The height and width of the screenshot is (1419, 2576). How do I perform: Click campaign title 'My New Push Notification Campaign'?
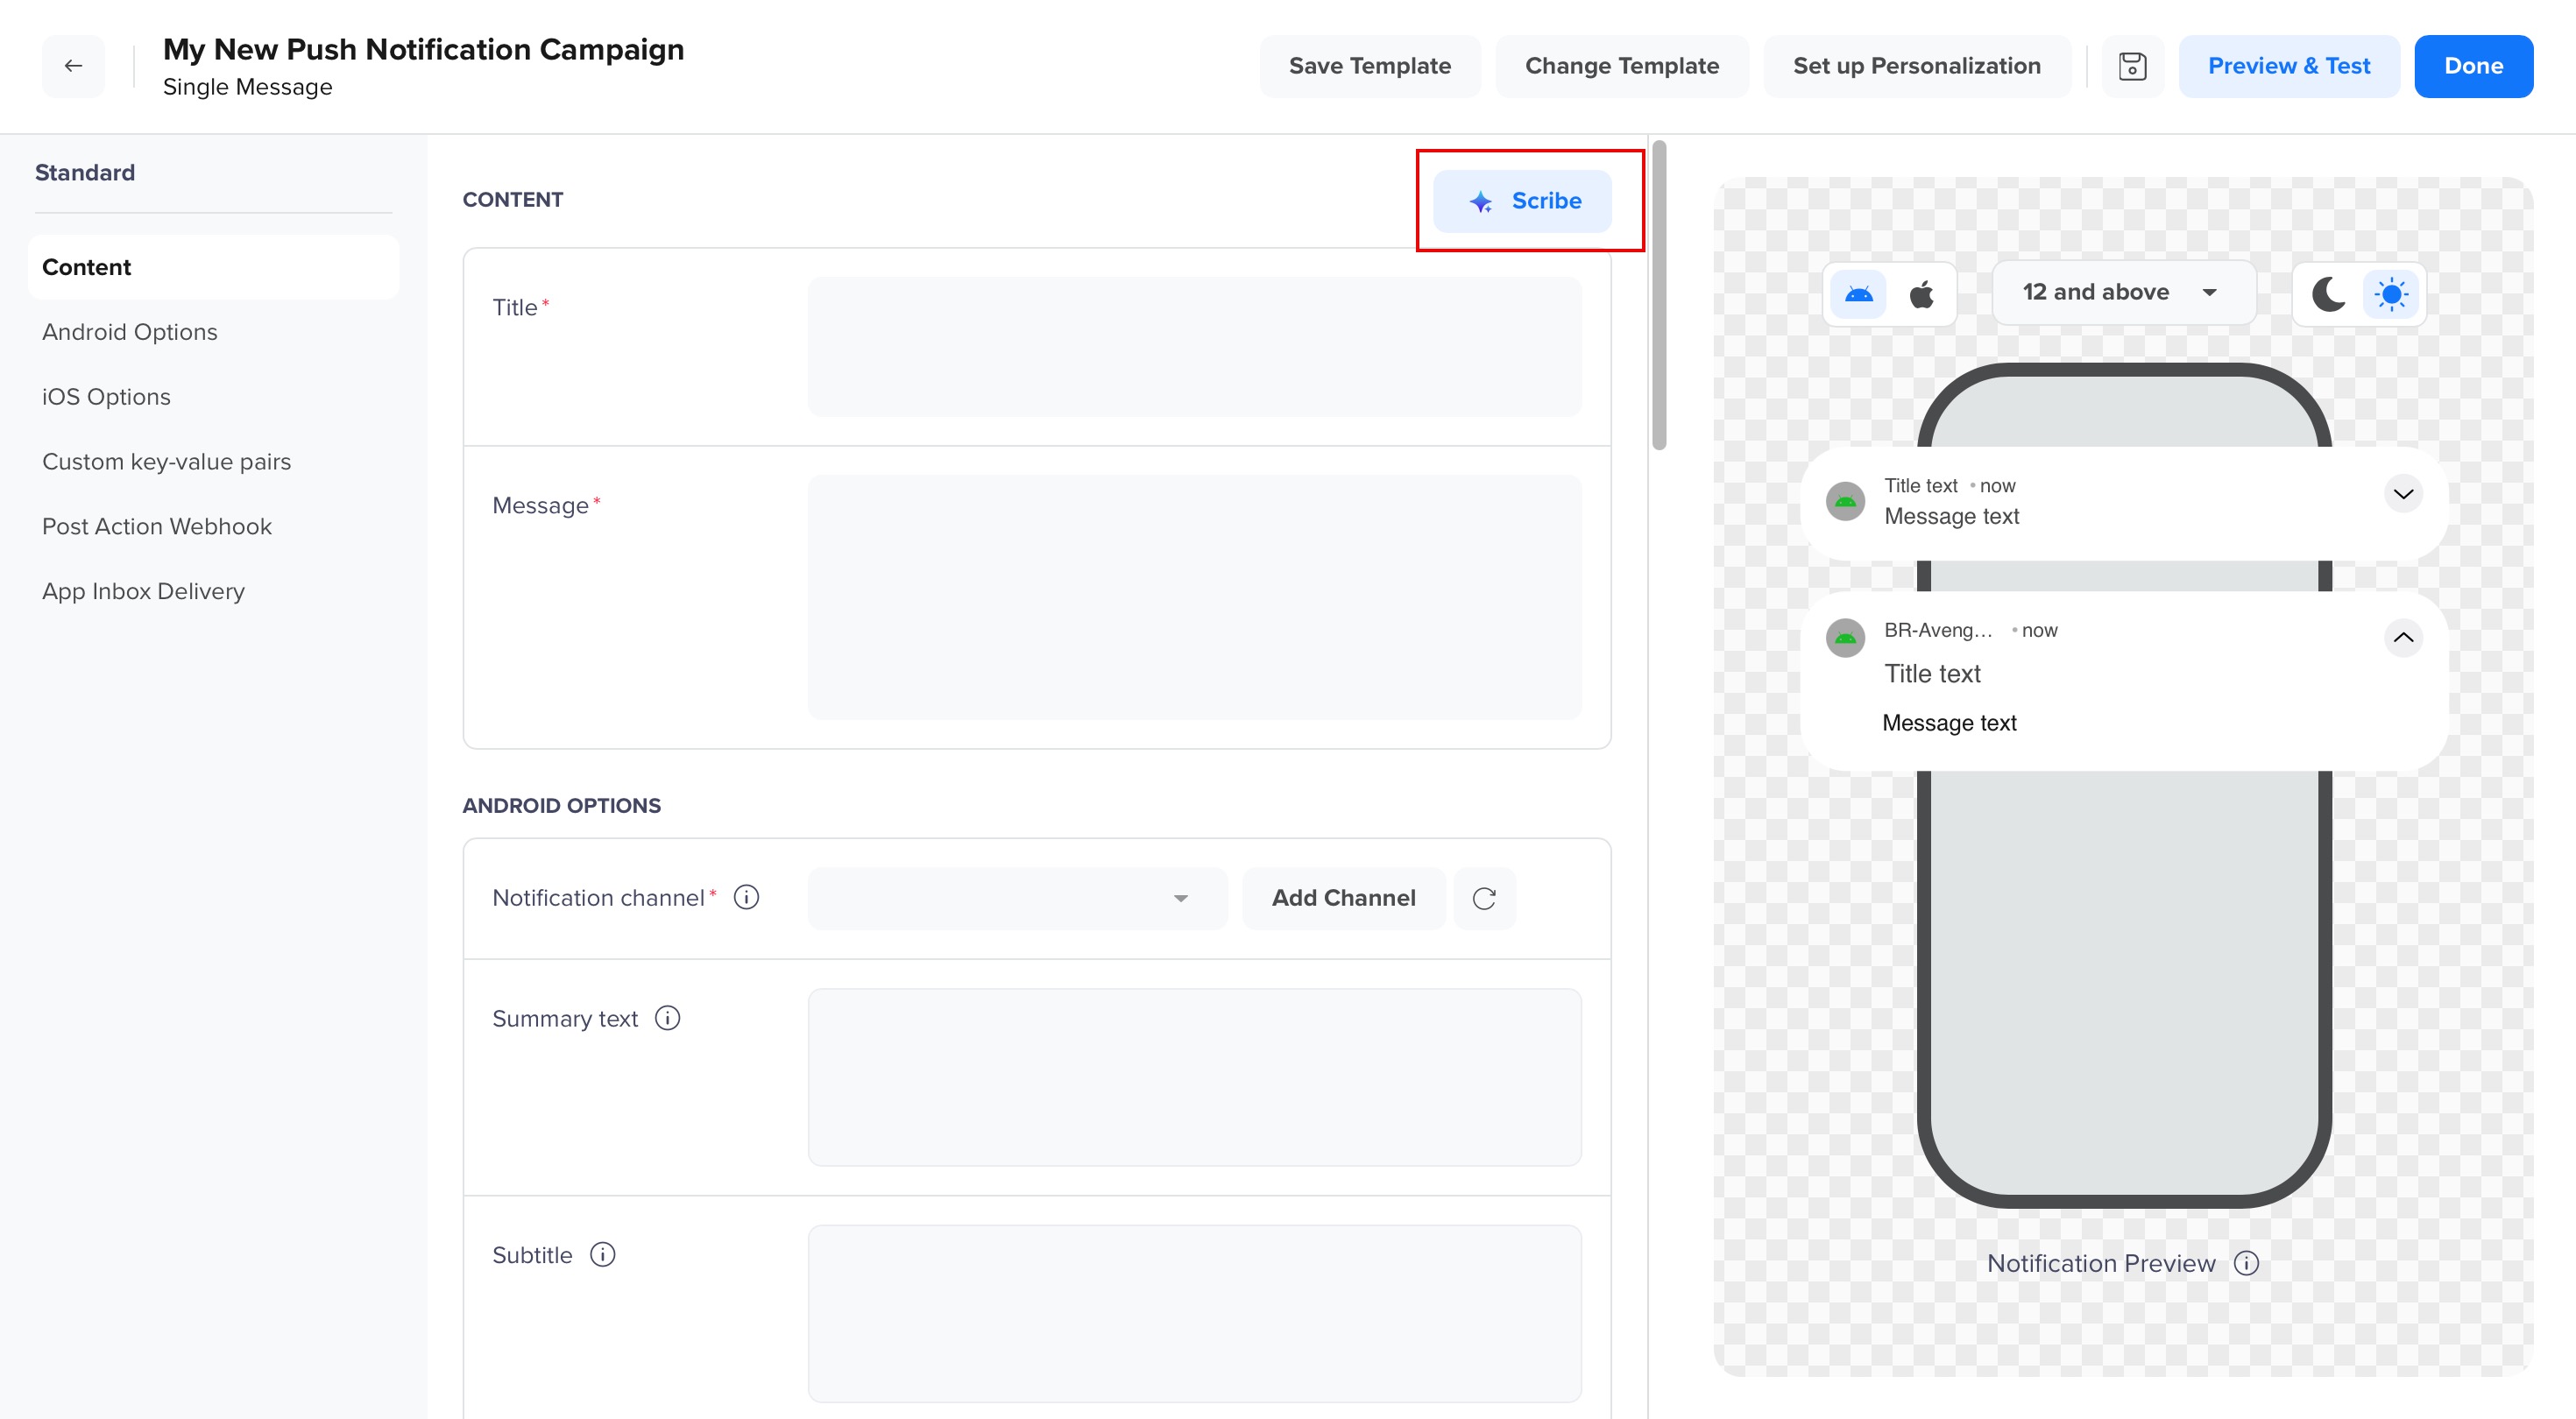tap(423, 49)
